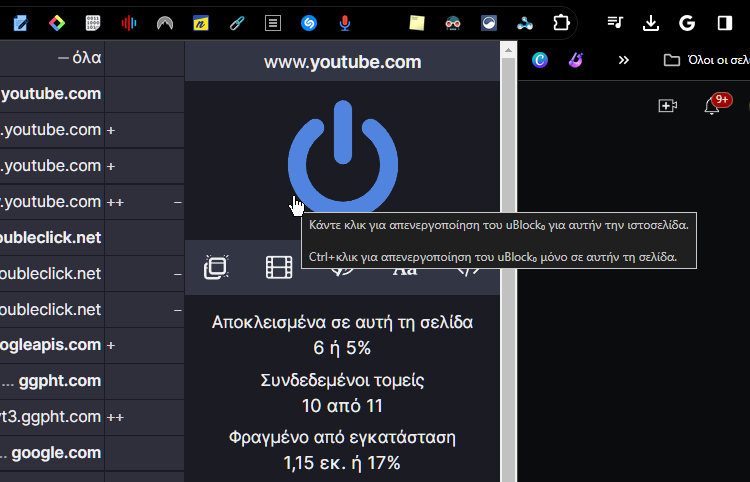Screen dimensions: 750x482
Task: Open the reader list extension icon
Action: coord(273,23)
